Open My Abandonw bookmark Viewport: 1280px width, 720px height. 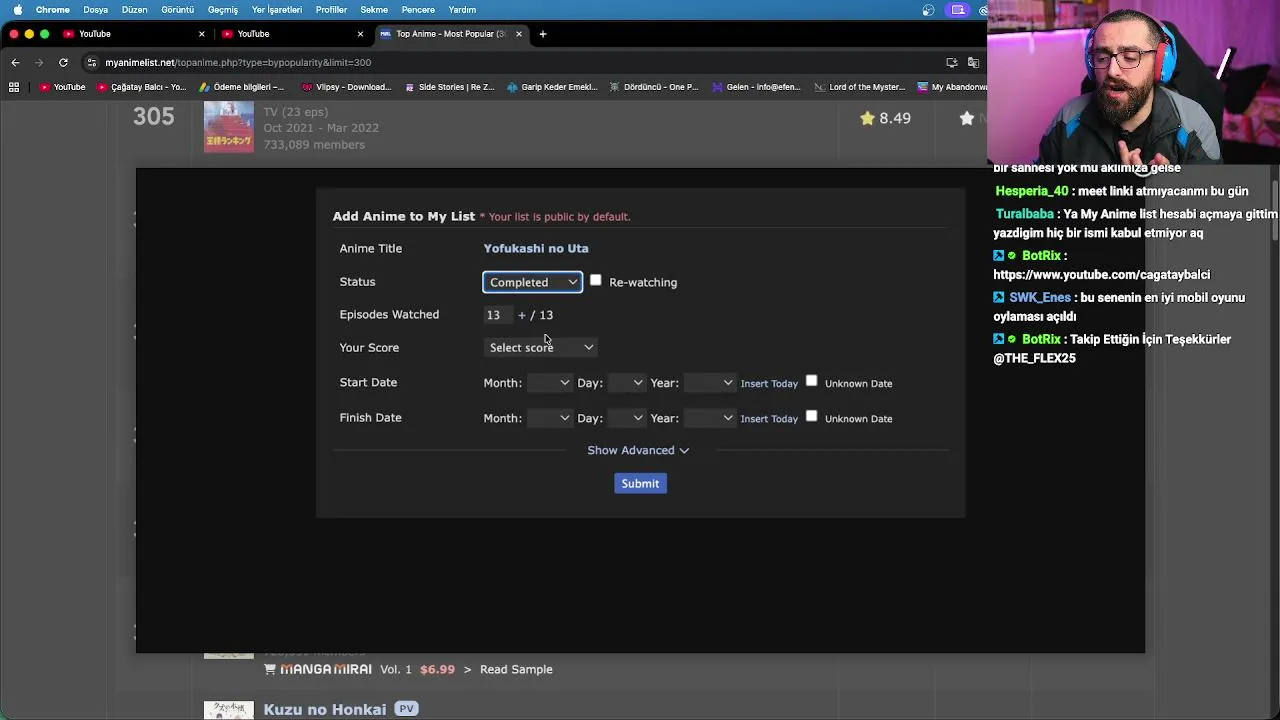point(951,87)
